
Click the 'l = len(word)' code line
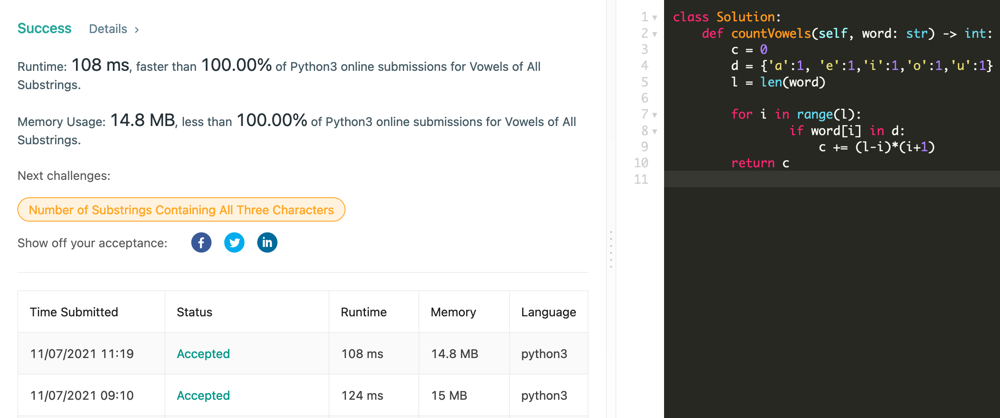click(x=778, y=82)
